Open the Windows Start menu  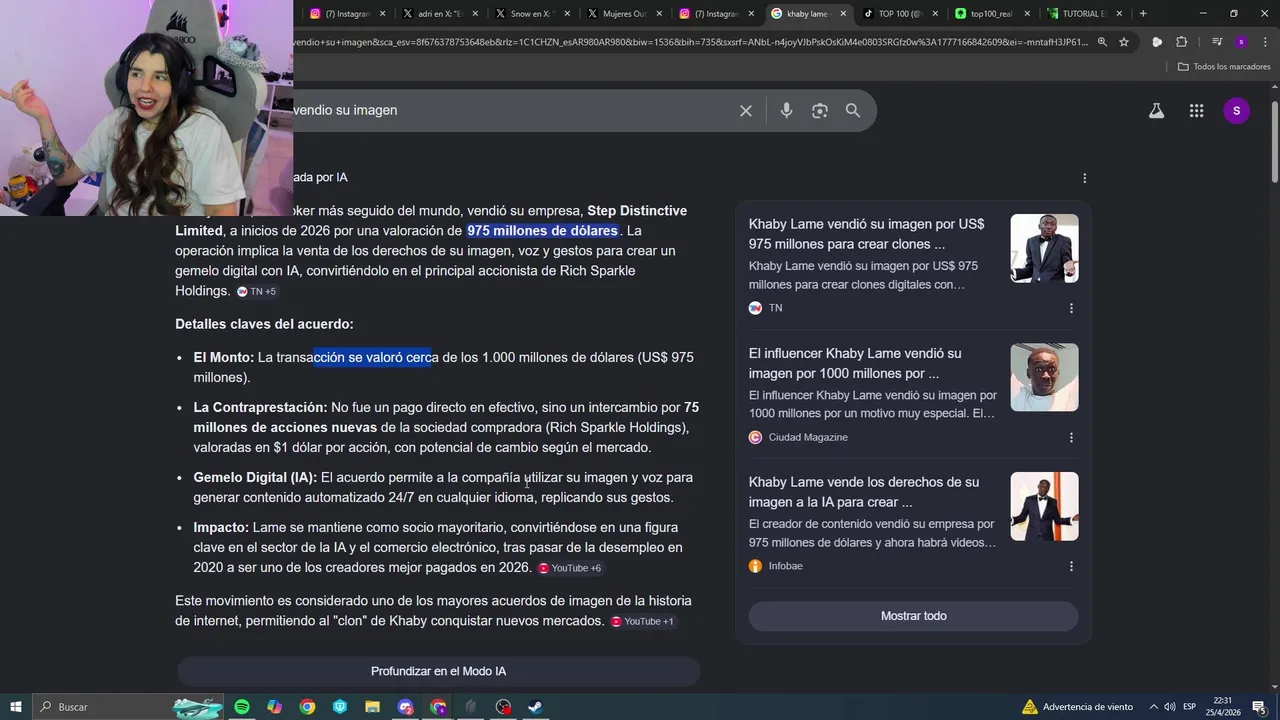click(16, 707)
